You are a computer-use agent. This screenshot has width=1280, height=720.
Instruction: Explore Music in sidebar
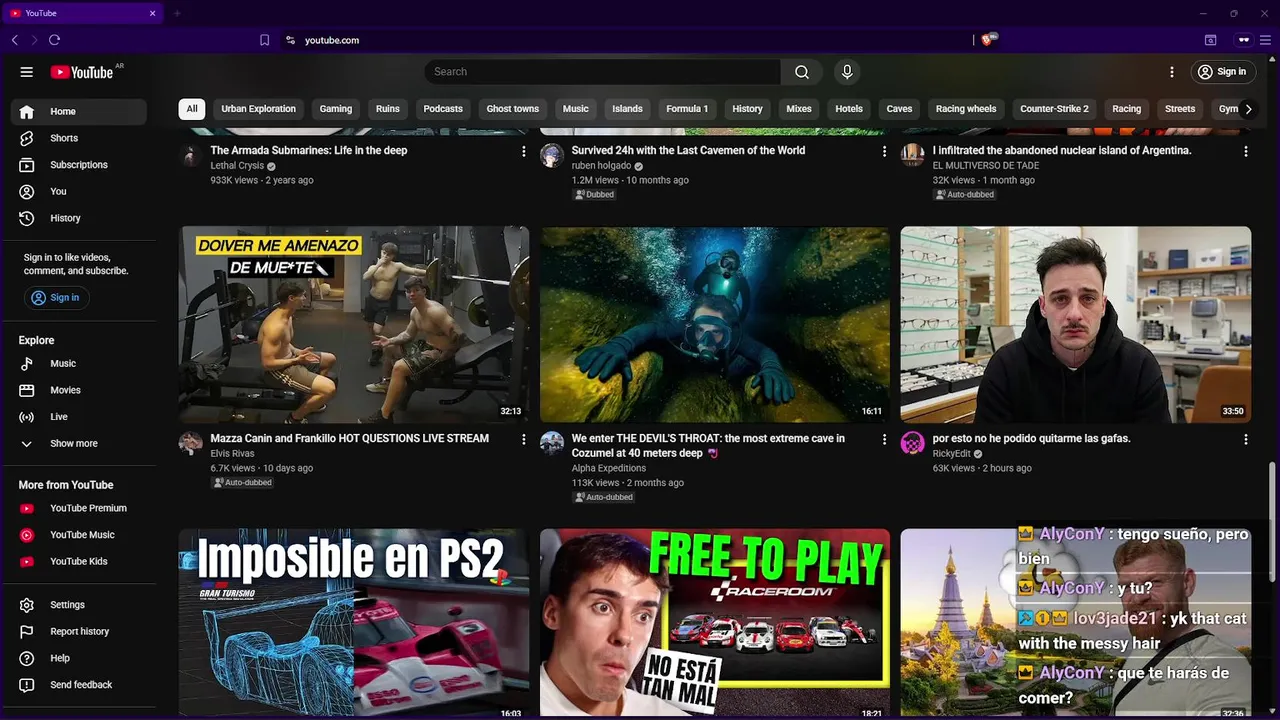click(79, 364)
